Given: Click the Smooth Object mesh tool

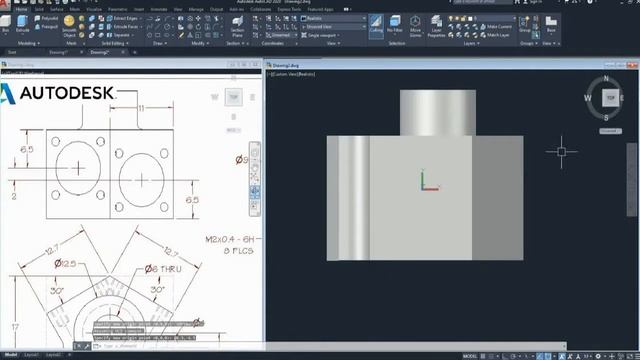Looking at the screenshot, I should point(69,27).
